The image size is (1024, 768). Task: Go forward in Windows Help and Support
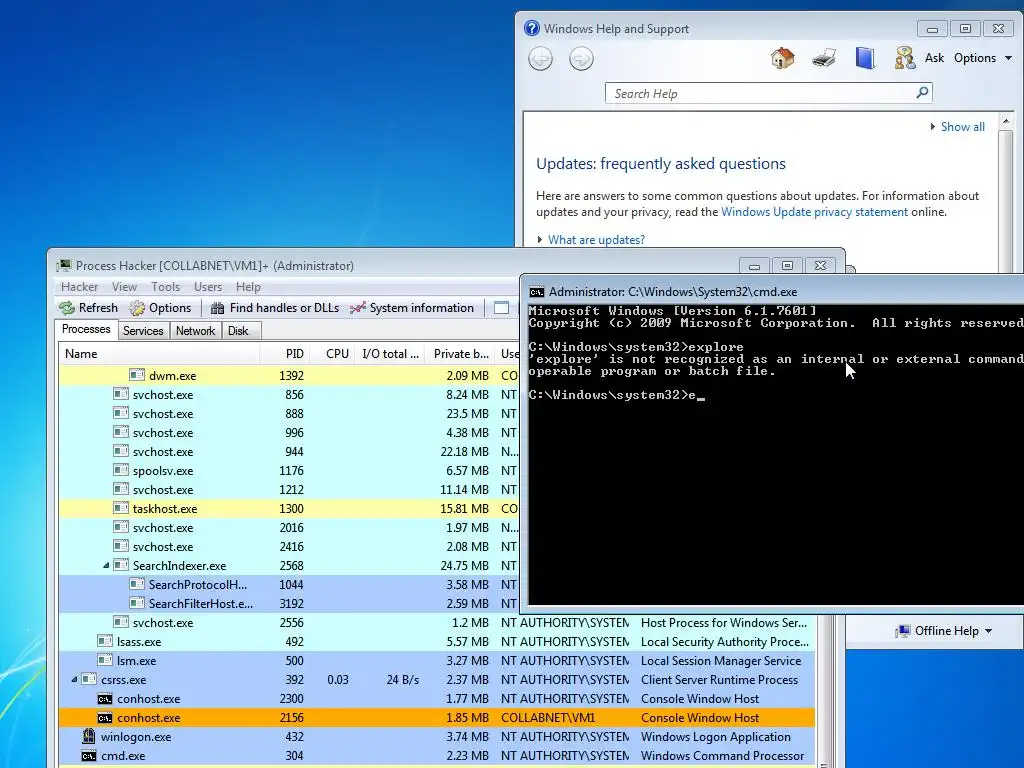click(581, 59)
